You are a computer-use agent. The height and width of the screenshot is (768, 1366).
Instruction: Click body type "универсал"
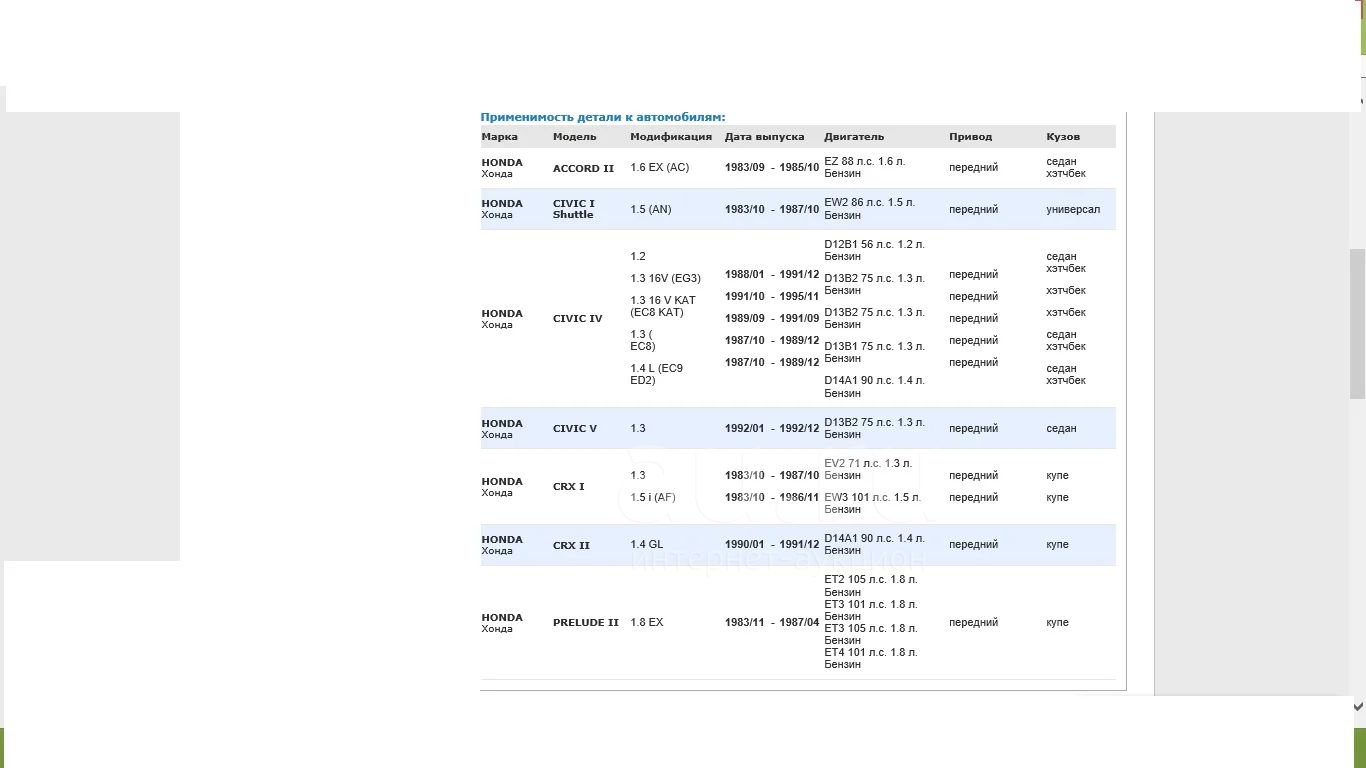click(x=1073, y=210)
